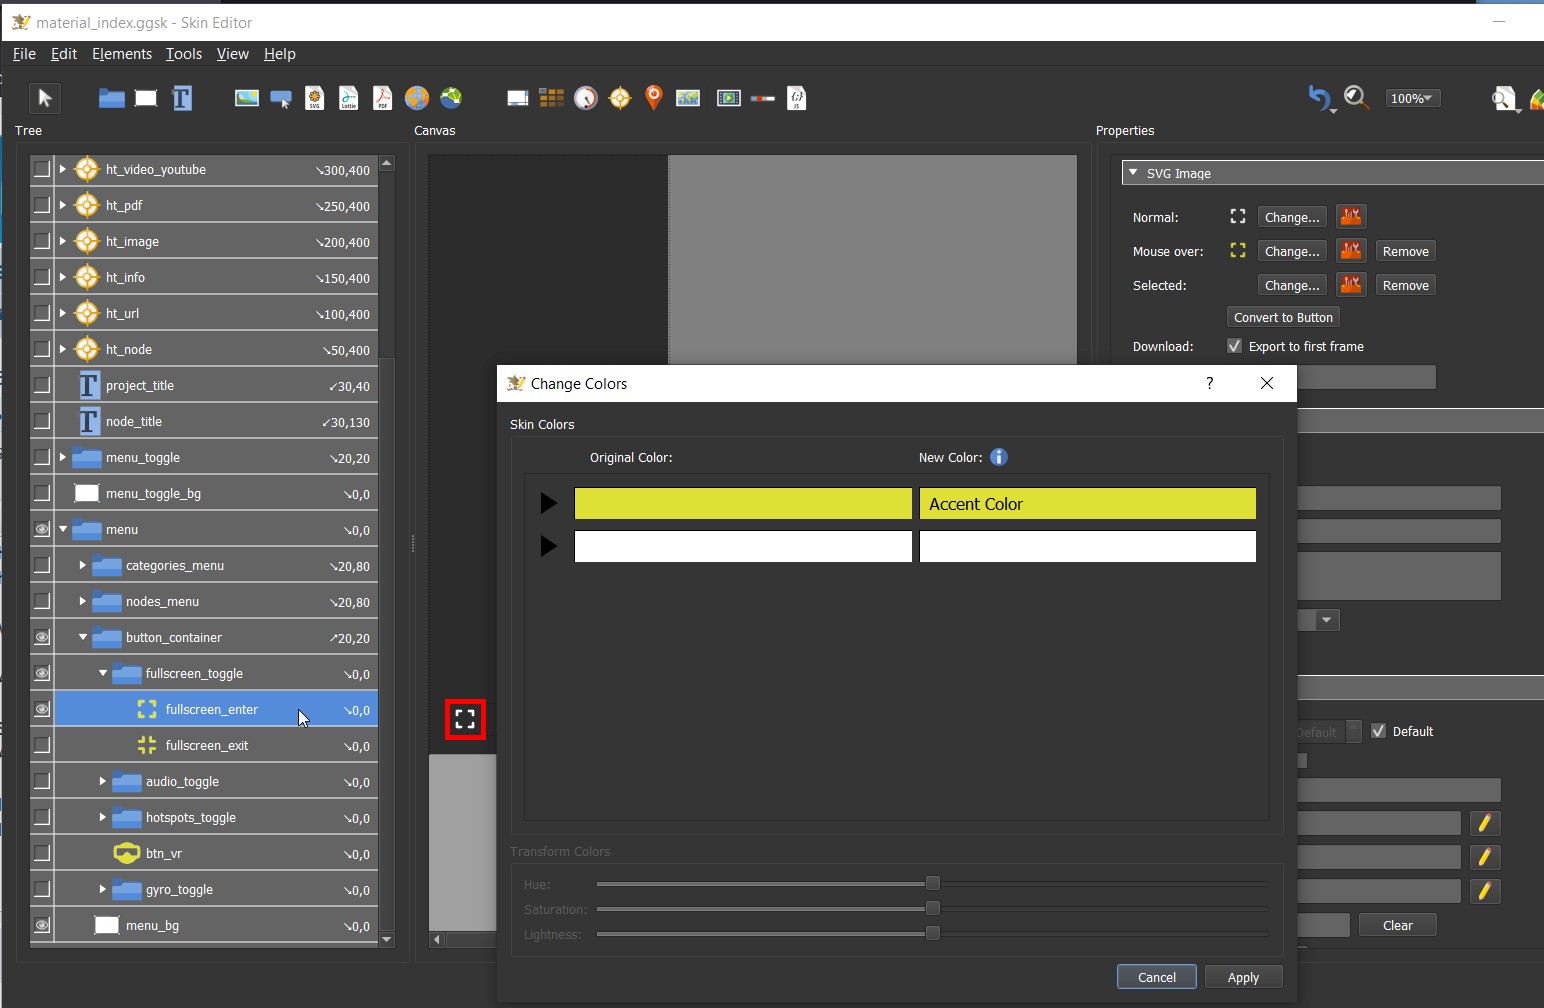Screen dimensions: 1544x1008
Task: Open the Edit menu
Action: point(64,54)
